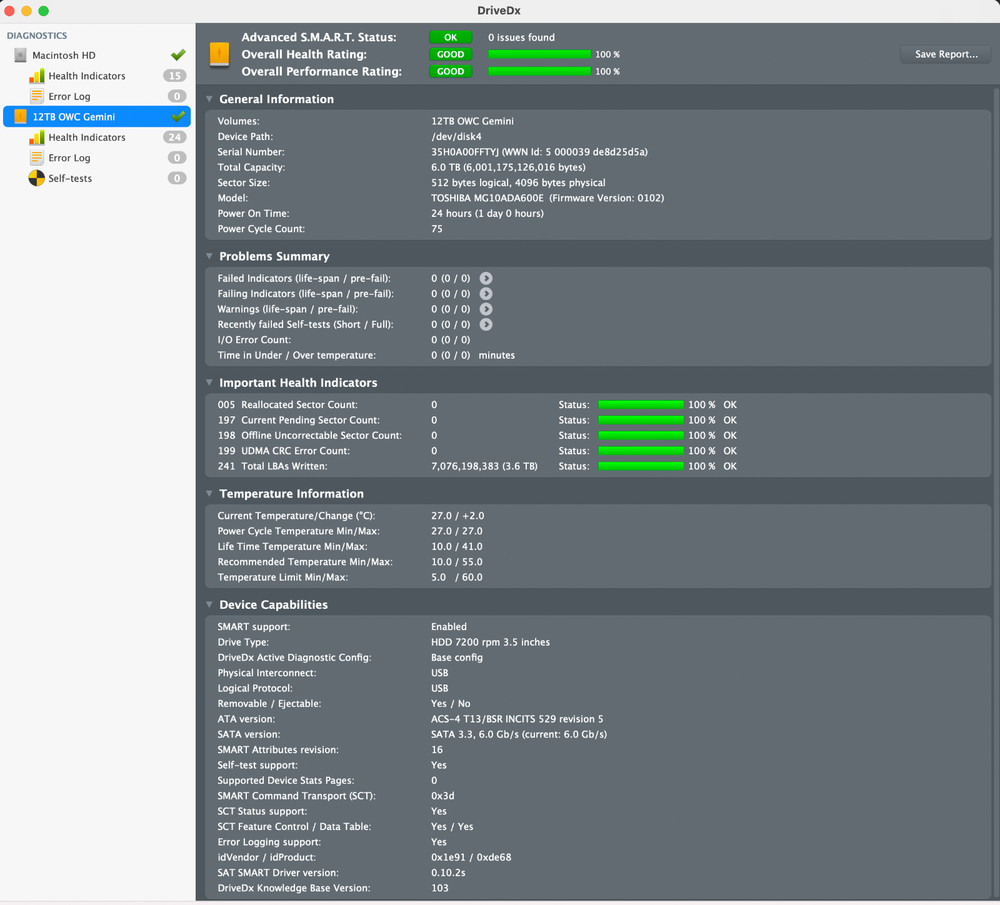The height and width of the screenshot is (905, 1000).
Task: Click Reallocated Sector Count status bar
Action: tap(641, 405)
